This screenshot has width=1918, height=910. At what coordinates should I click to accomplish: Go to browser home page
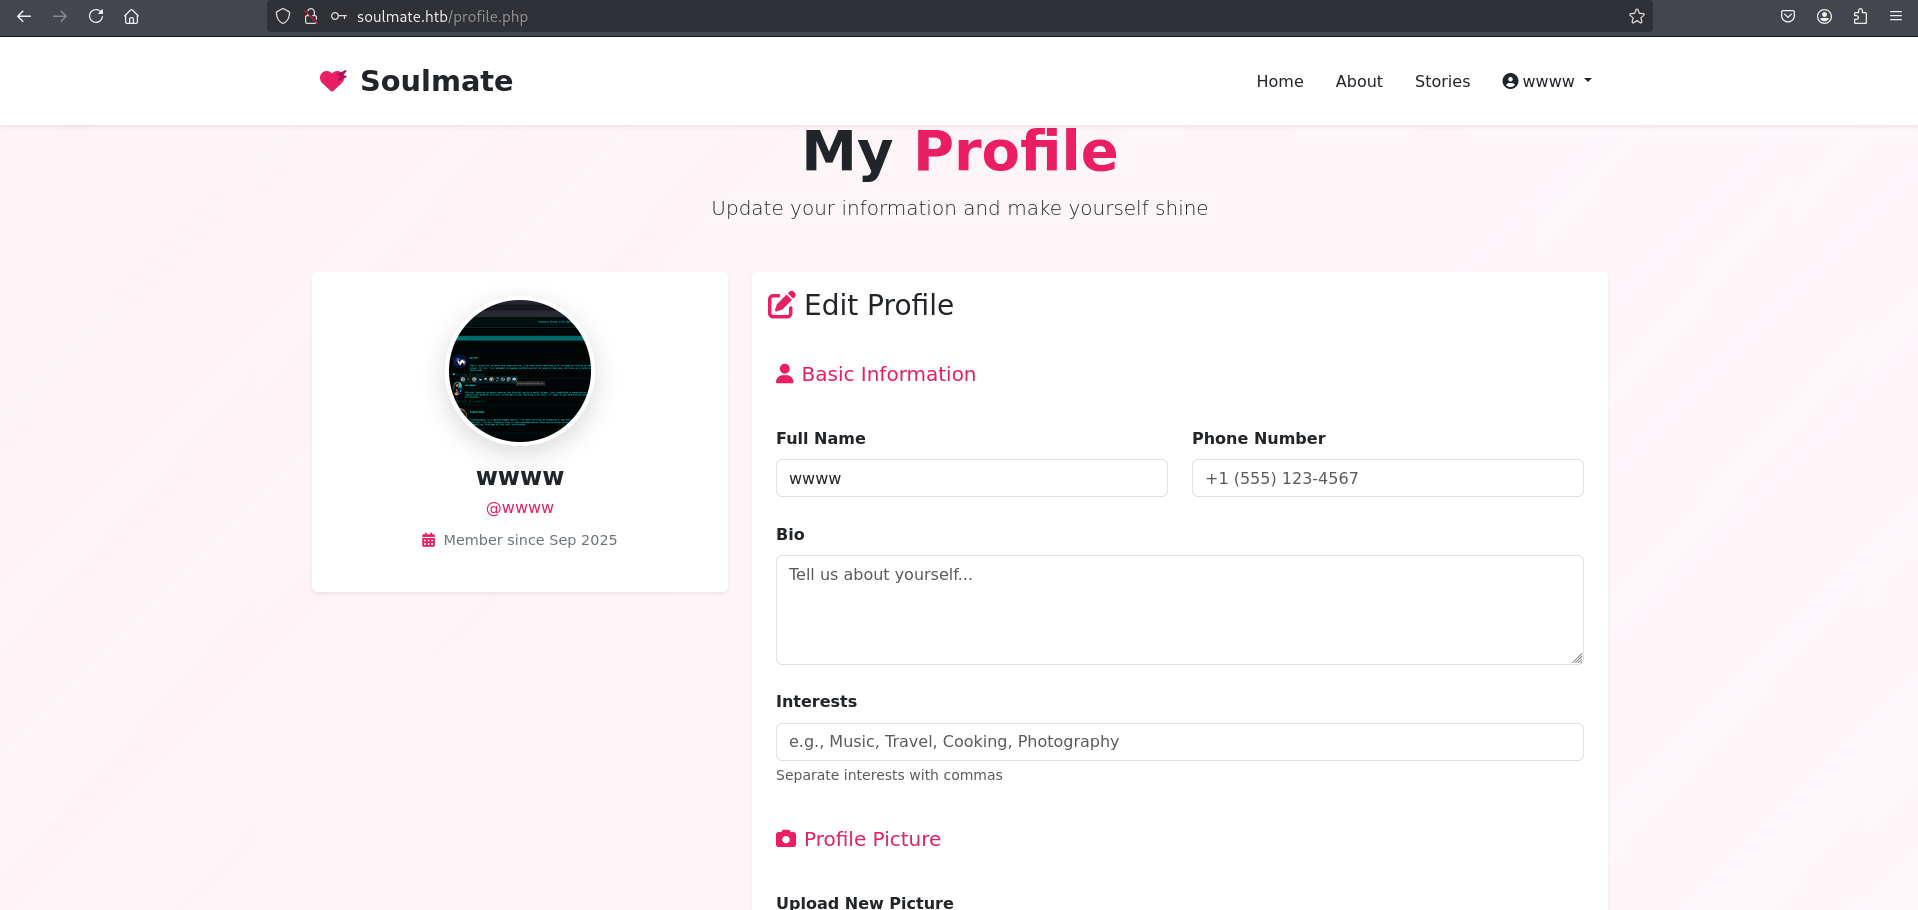coord(131,16)
